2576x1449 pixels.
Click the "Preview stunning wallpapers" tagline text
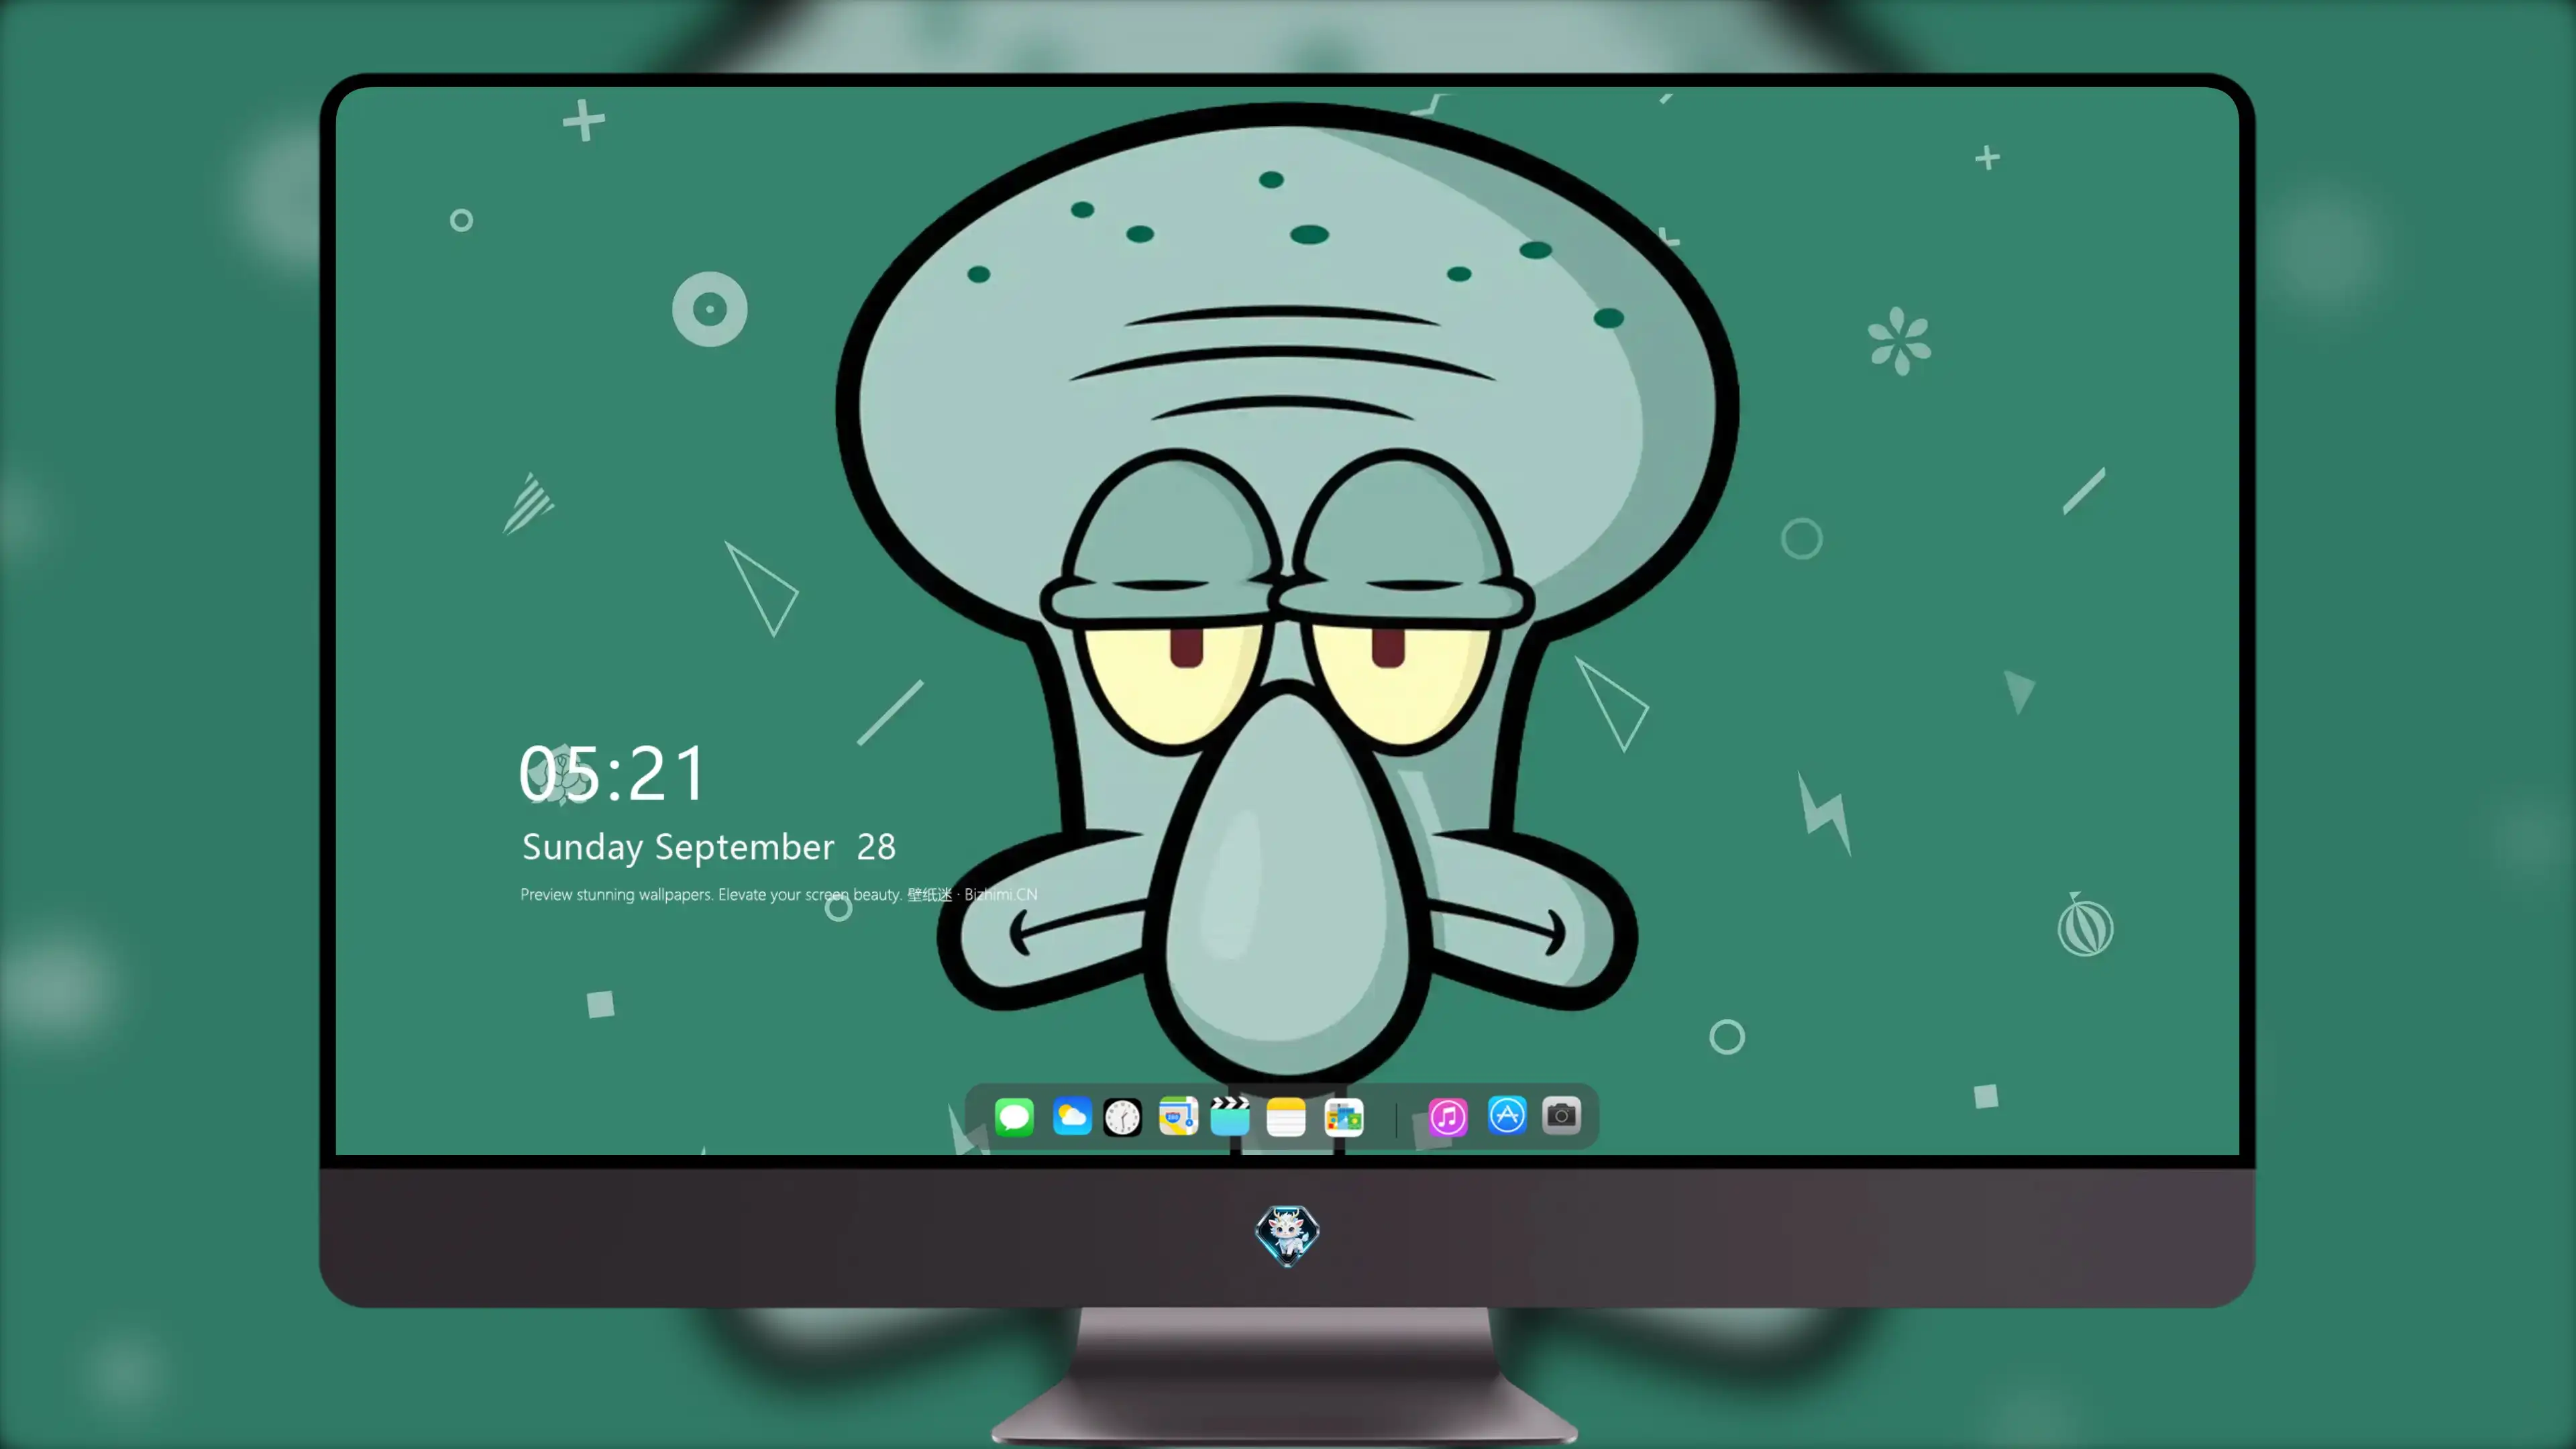click(x=779, y=894)
